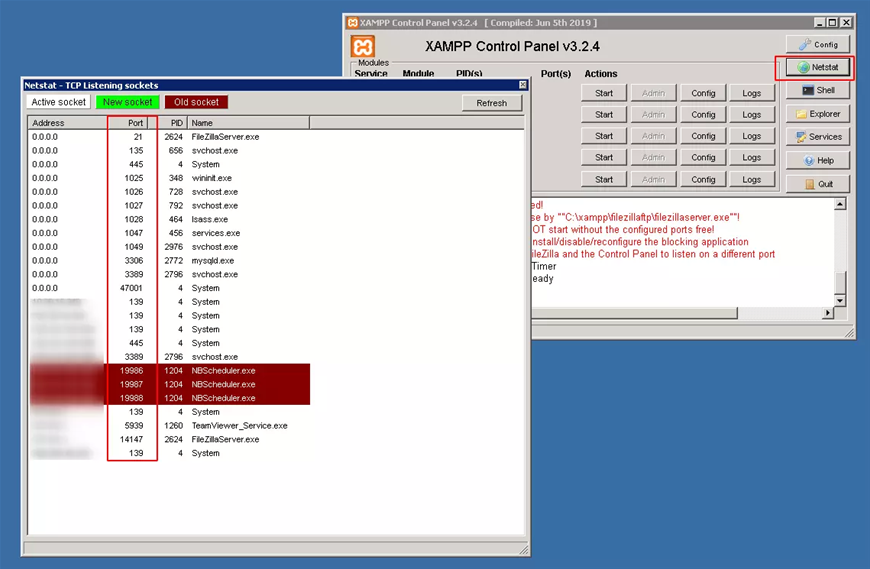
Task: Sort by Port column header
Action: pos(128,123)
